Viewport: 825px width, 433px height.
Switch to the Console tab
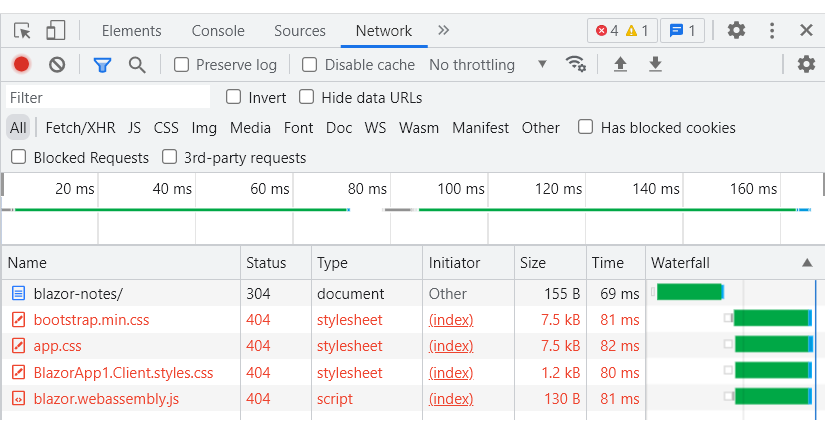pyautogui.click(x=218, y=31)
